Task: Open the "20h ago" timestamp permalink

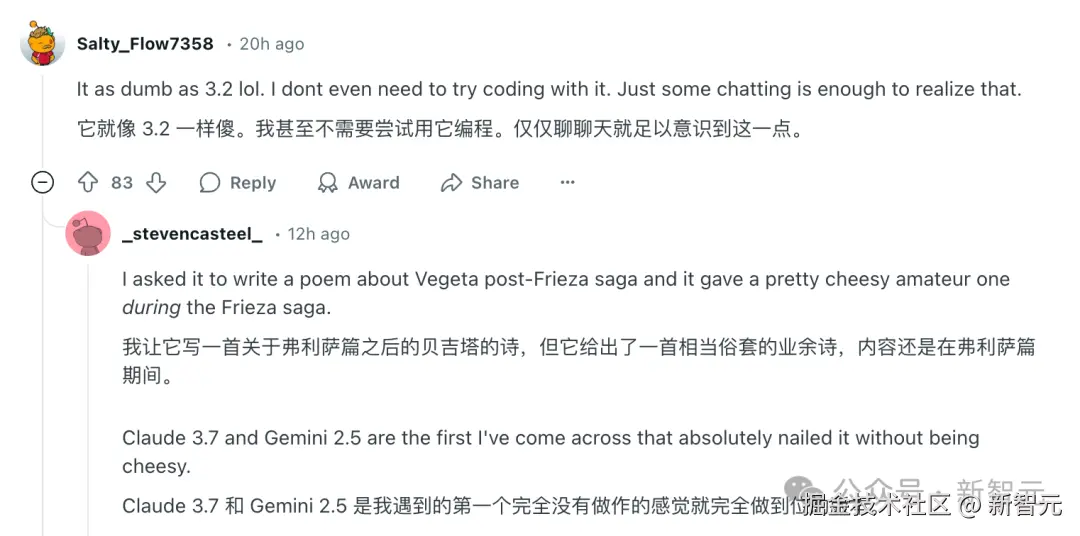Action: (272, 44)
